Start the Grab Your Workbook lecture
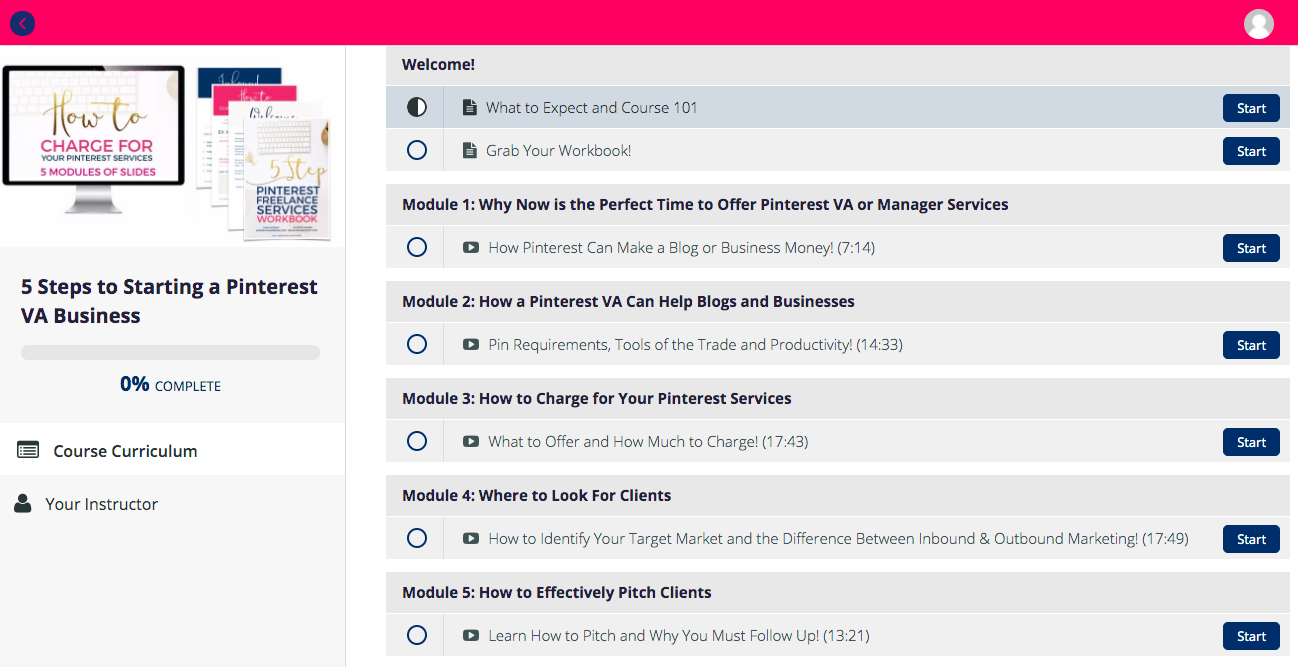 [1251, 151]
